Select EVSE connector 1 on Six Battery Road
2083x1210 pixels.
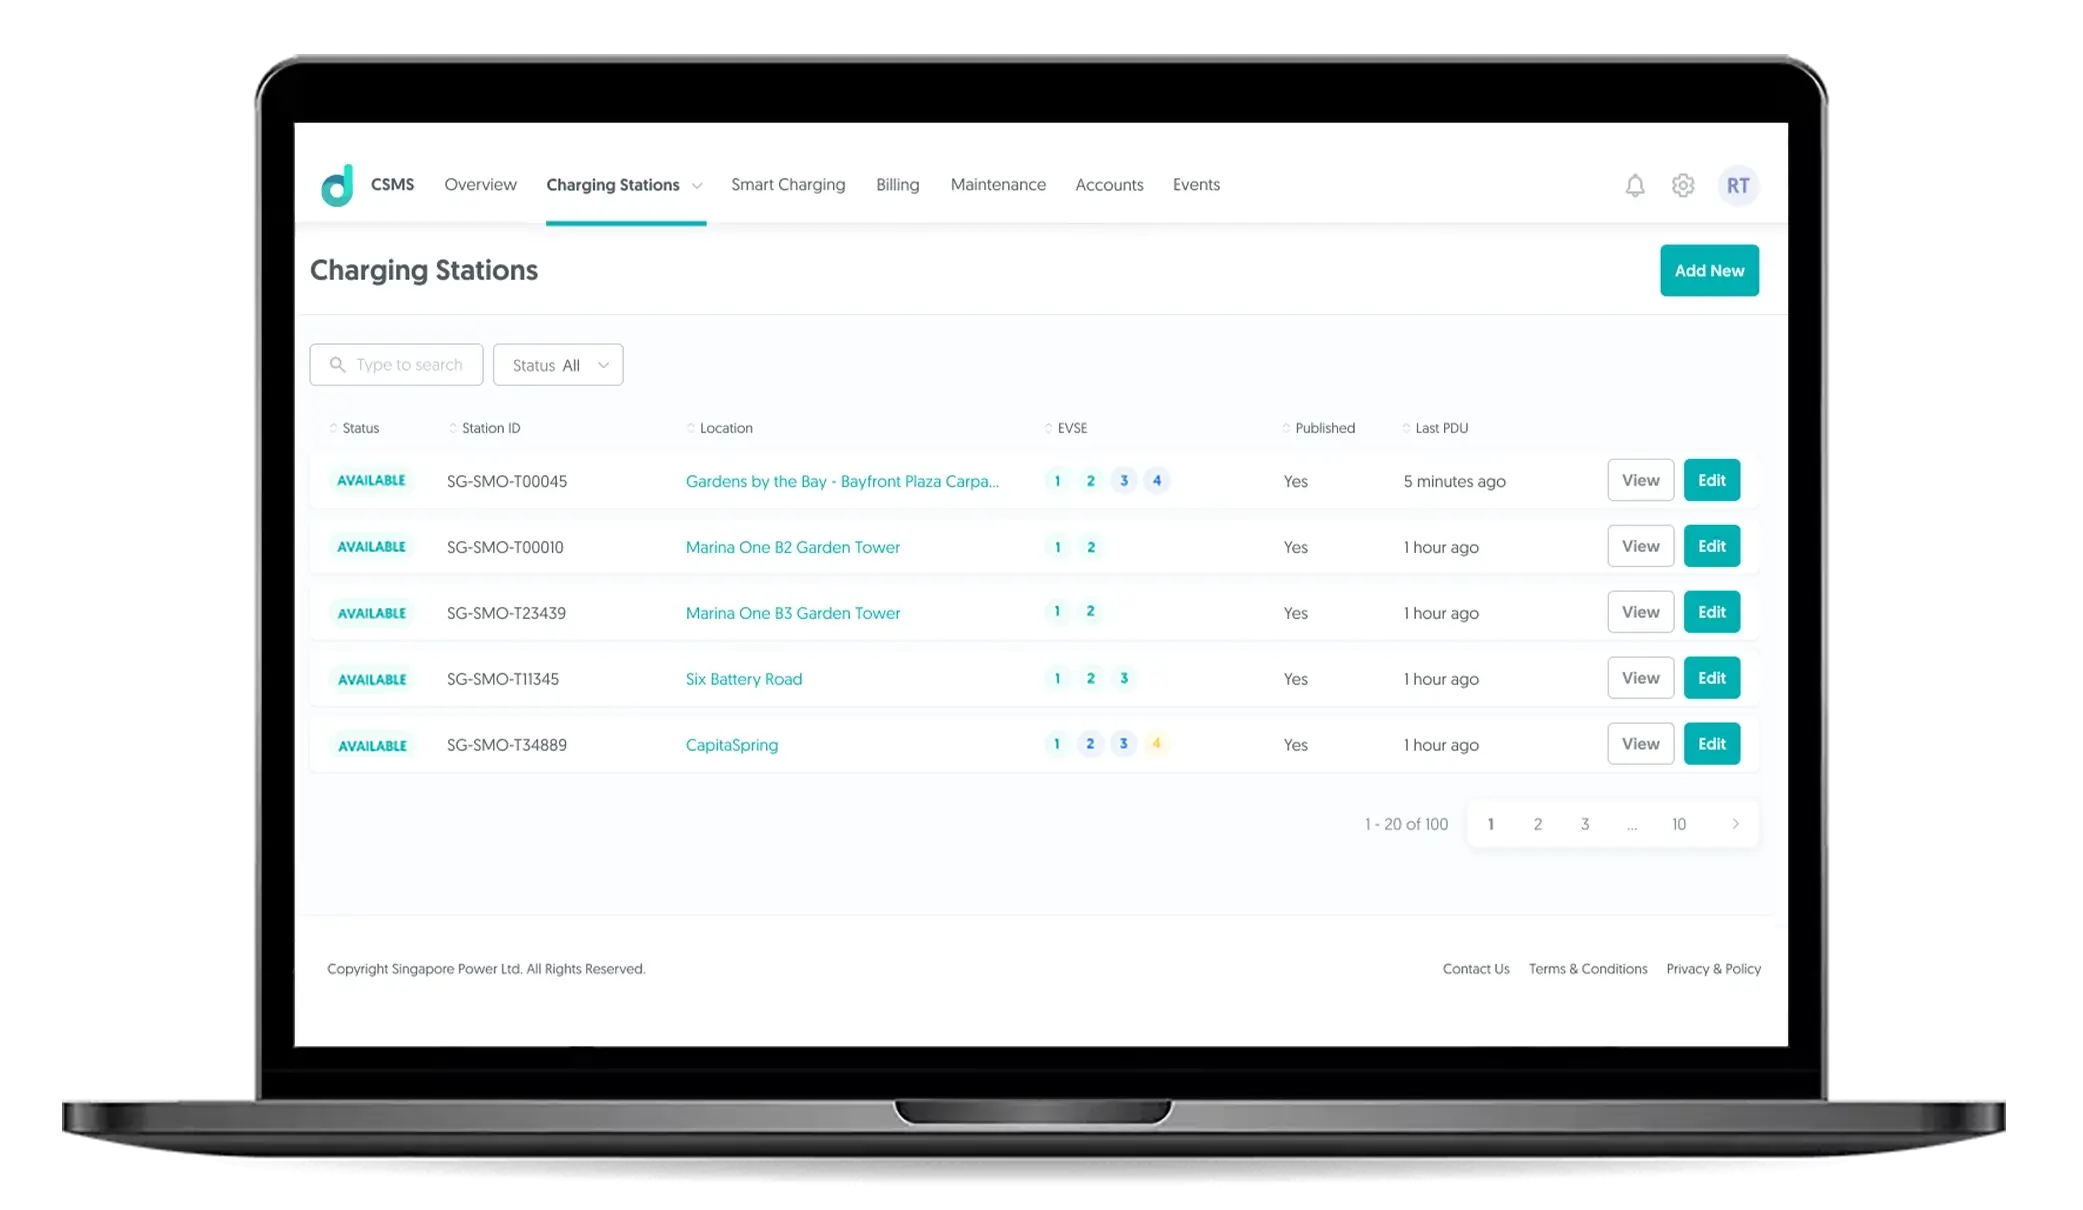(x=1056, y=678)
